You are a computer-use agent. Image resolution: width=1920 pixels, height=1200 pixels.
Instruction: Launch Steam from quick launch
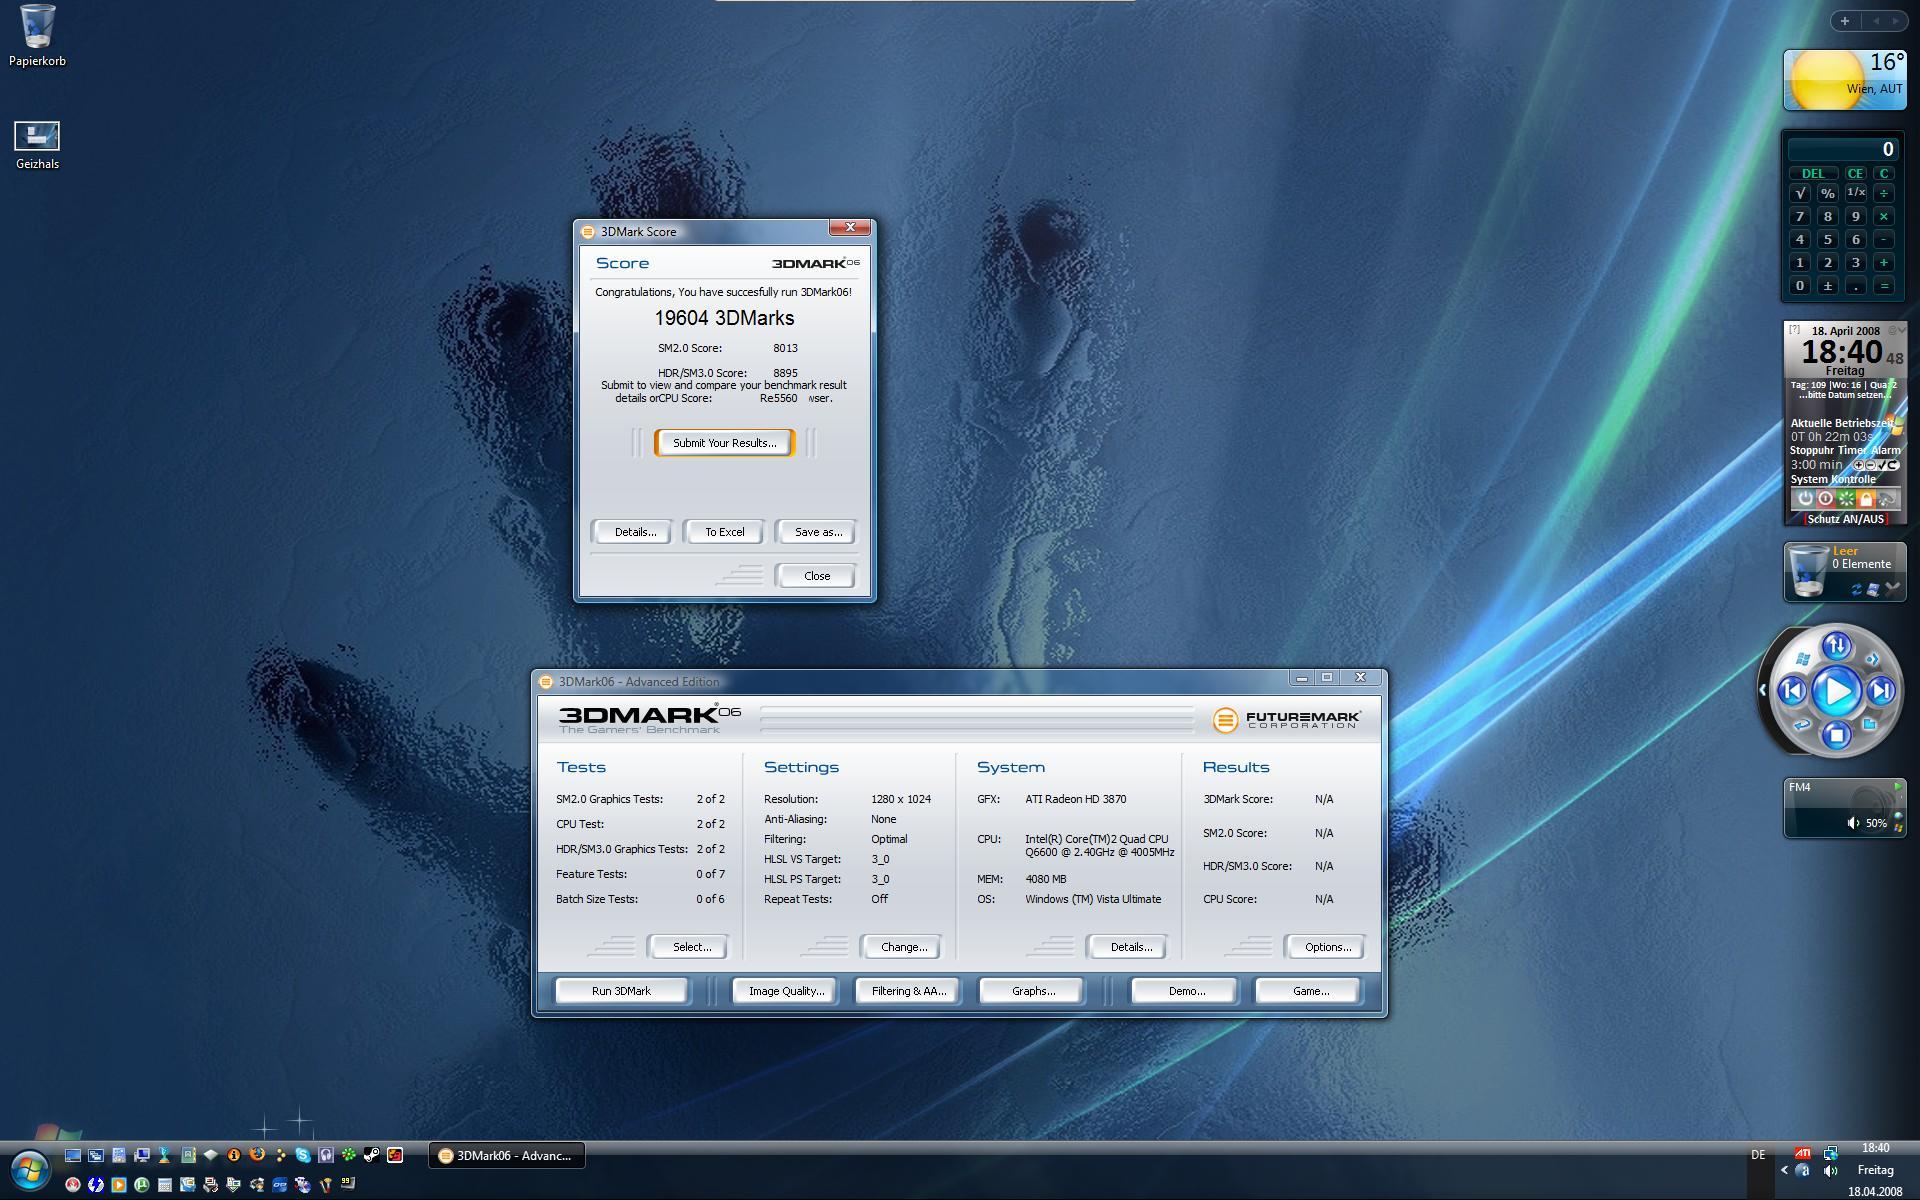tap(371, 1155)
